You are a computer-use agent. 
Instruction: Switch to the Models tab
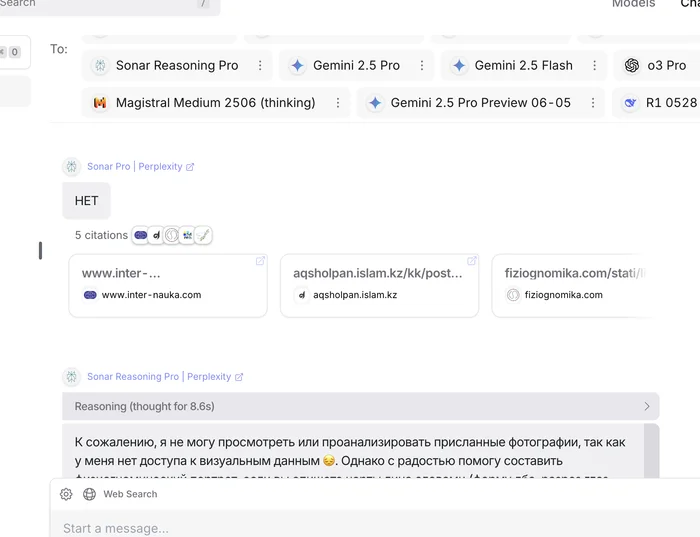coord(633,4)
